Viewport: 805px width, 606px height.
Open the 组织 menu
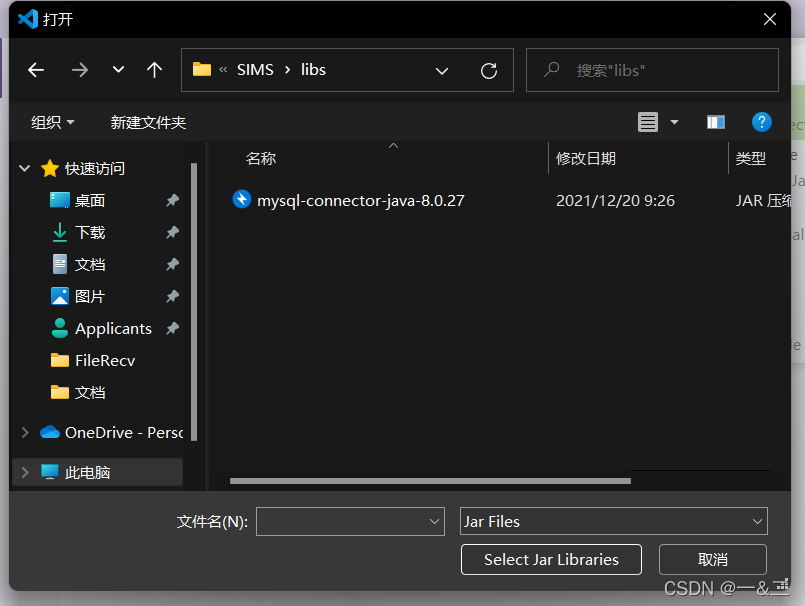52,122
